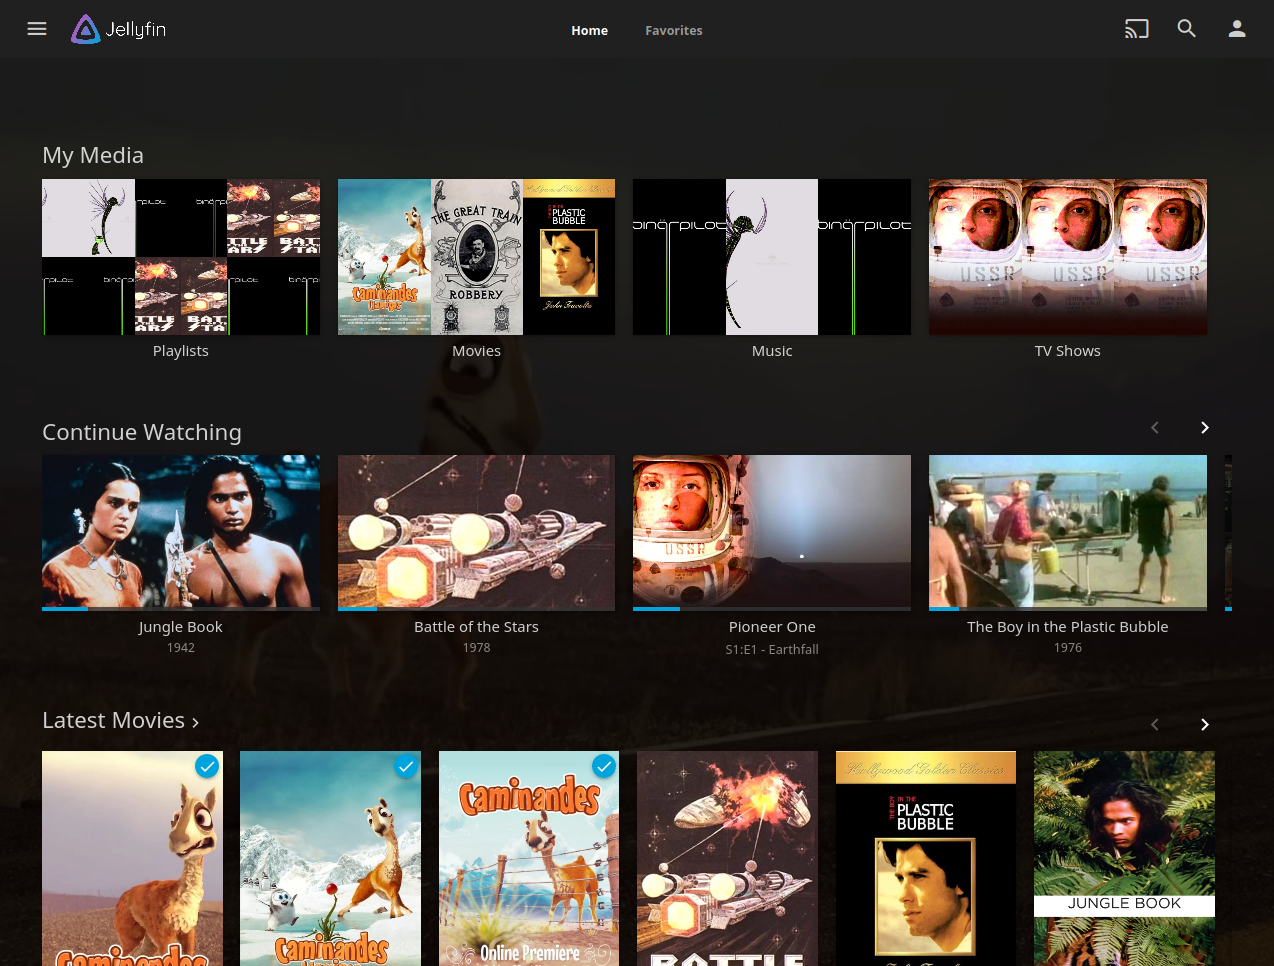Click Jungle Book playback progress bar

[181, 608]
